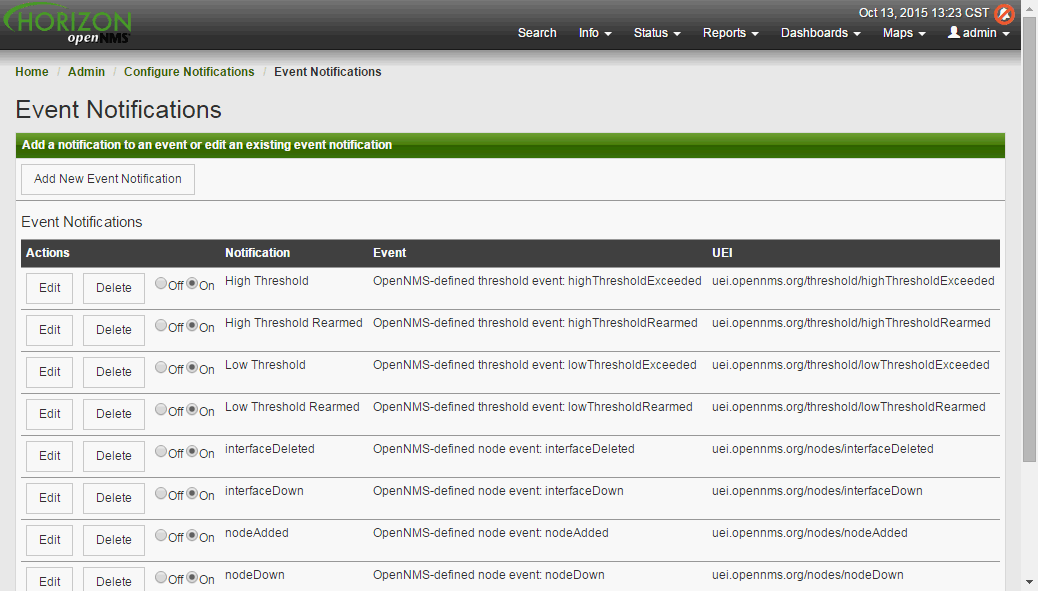
Task: Turn off the High Threshold notification
Action: tap(161, 284)
